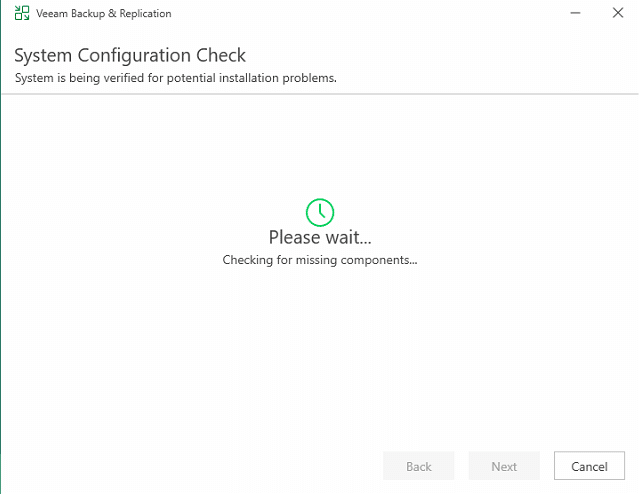Click empty title bar space left of minimize

[400, 14]
